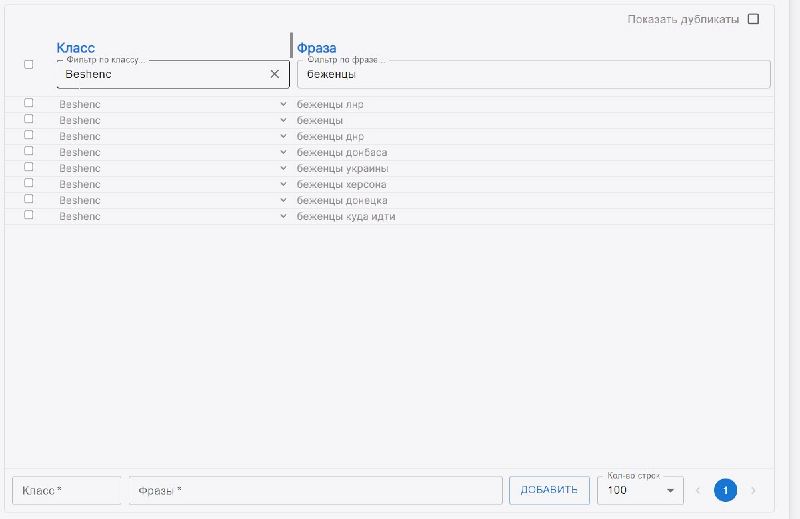This screenshot has height=519, width=800.
Task: Open the Кол-во строк rows-per-page dropdown
Action: 640,490
